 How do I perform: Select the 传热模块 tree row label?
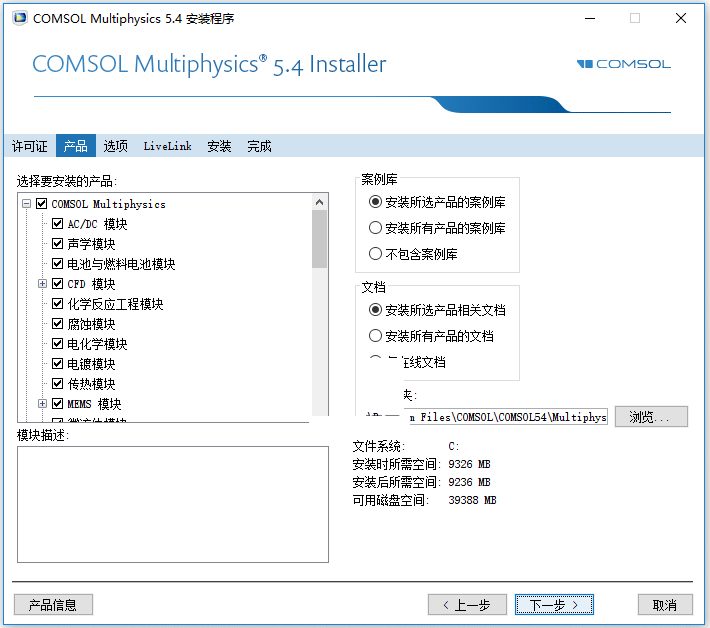pyautogui.click(x=91, y=384)
